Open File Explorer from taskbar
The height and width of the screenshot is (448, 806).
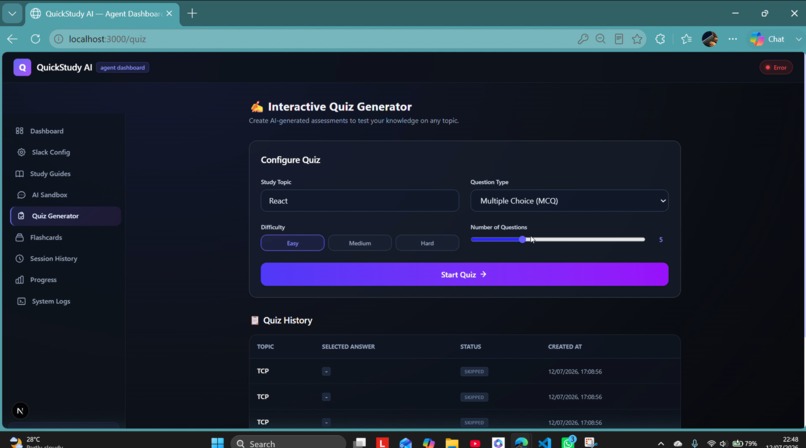452,443
